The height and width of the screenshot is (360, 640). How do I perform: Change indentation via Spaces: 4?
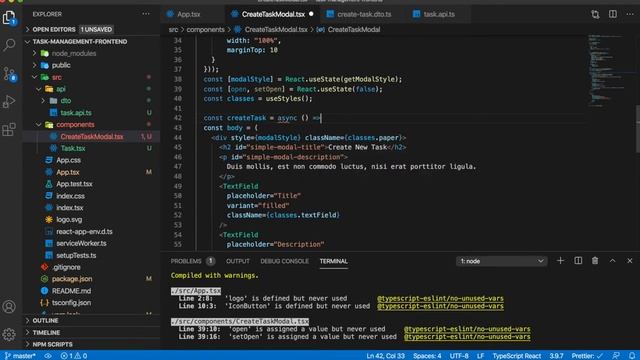(427, 356)
